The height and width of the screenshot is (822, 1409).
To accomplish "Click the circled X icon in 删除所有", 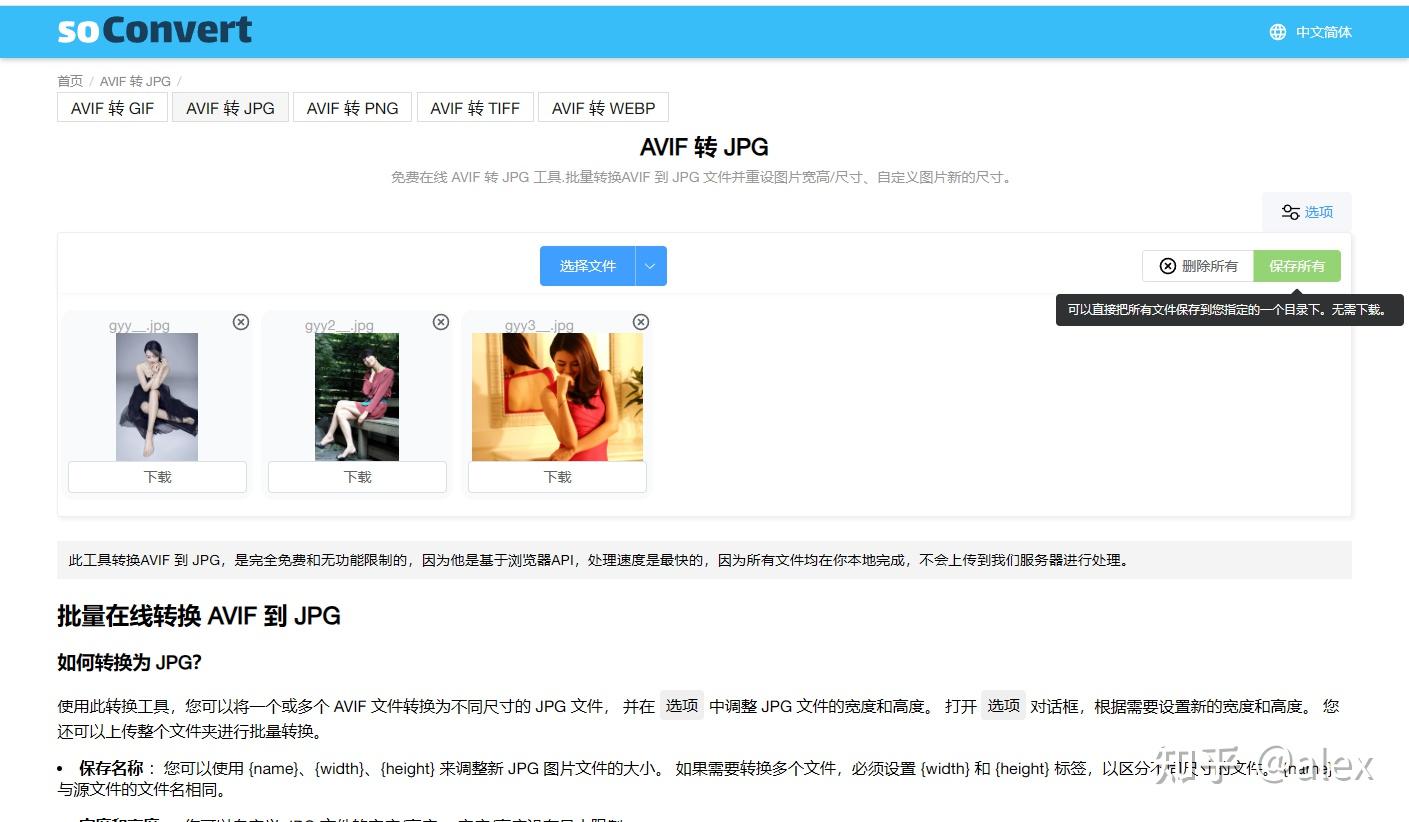I will (1167, 265).
